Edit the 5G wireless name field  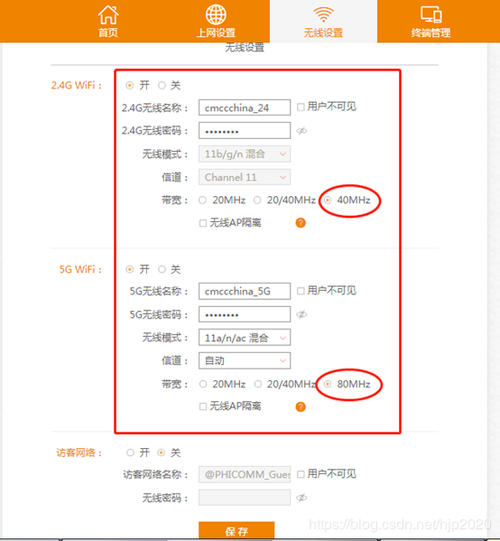[x=244, y=291]
